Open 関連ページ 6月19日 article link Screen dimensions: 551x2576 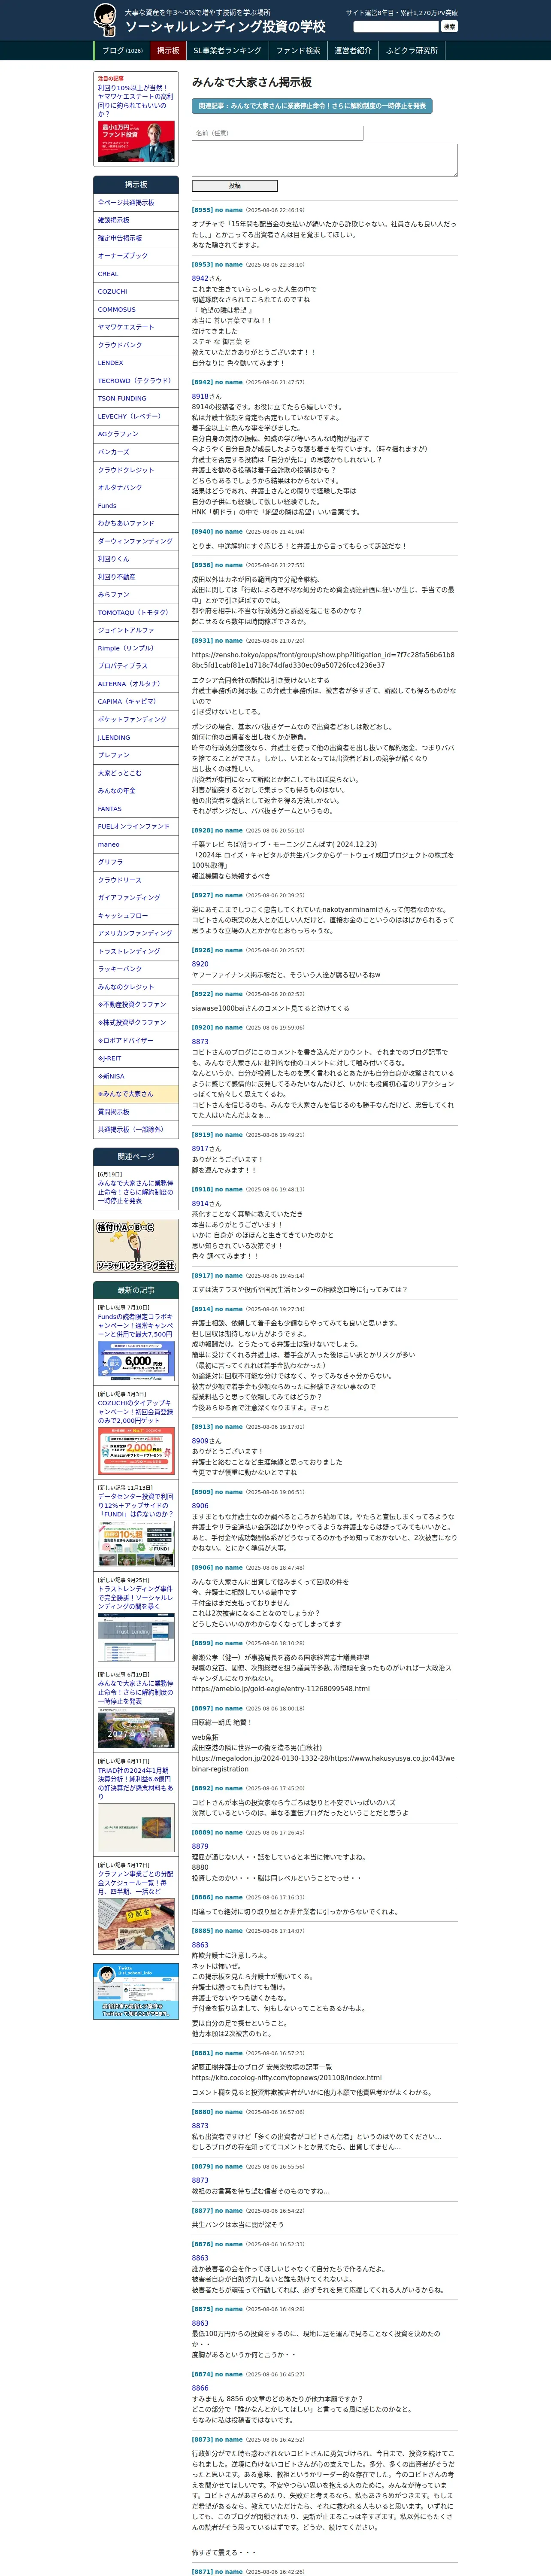(135, 1192)
